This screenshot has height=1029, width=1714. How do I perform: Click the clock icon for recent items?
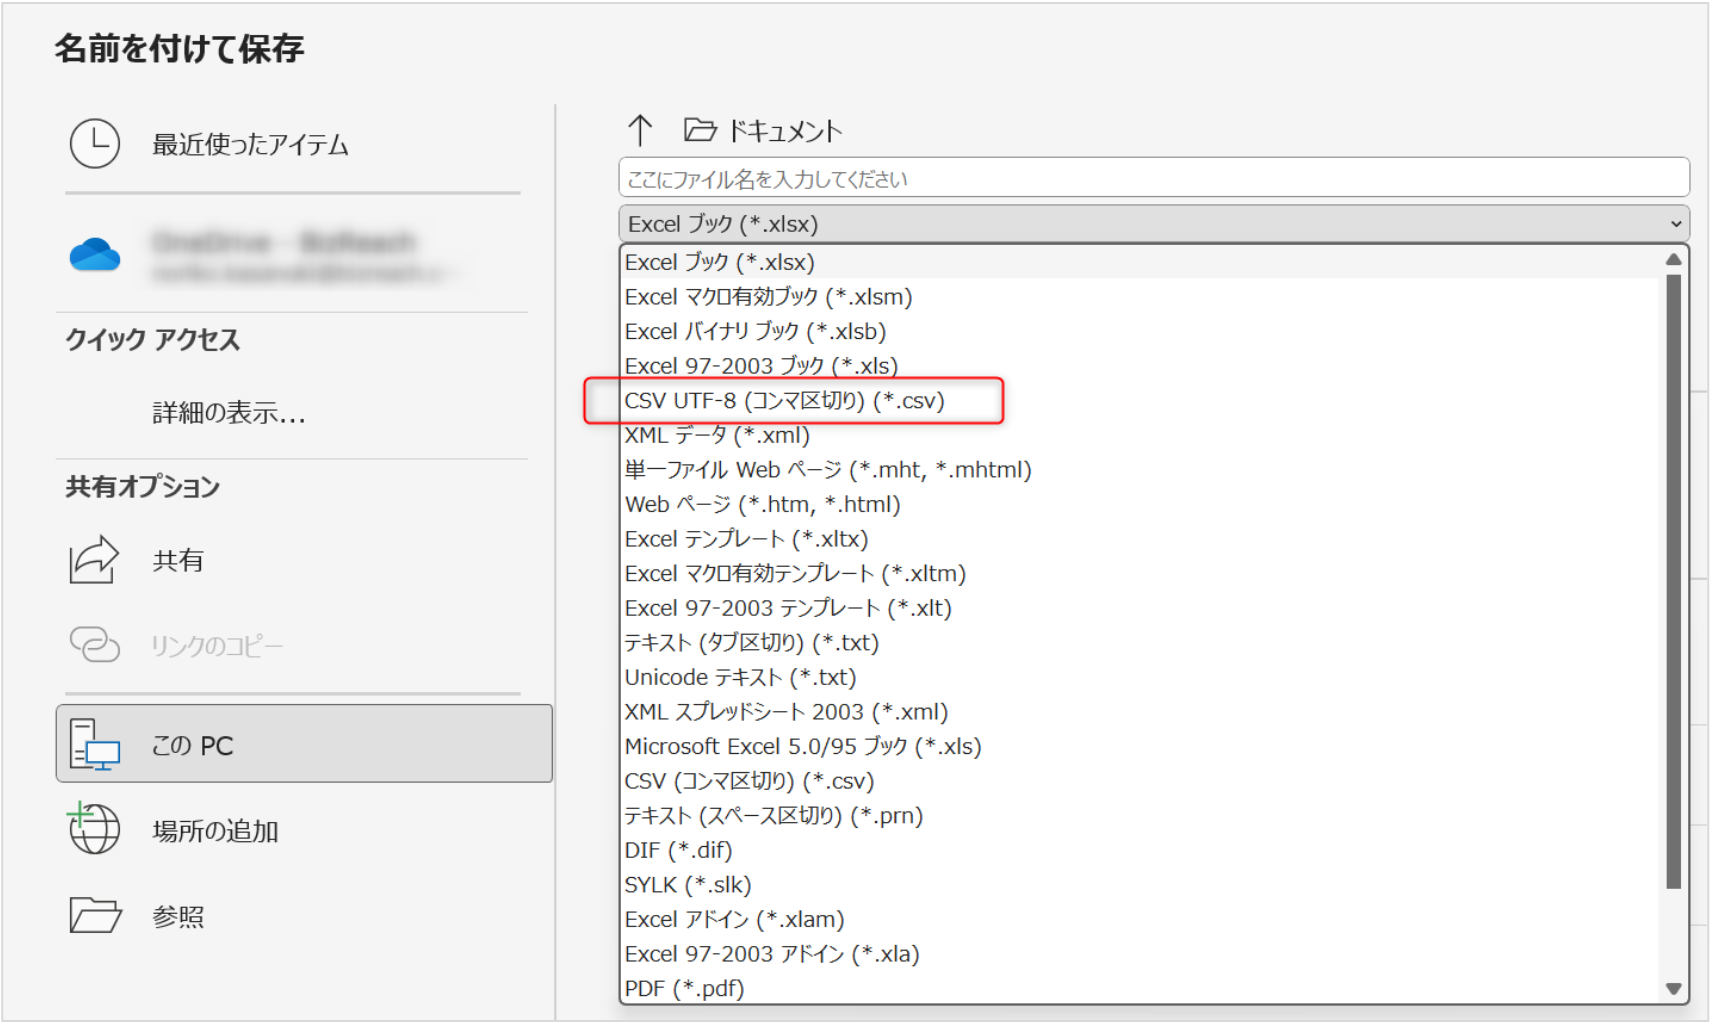(95, 144)
